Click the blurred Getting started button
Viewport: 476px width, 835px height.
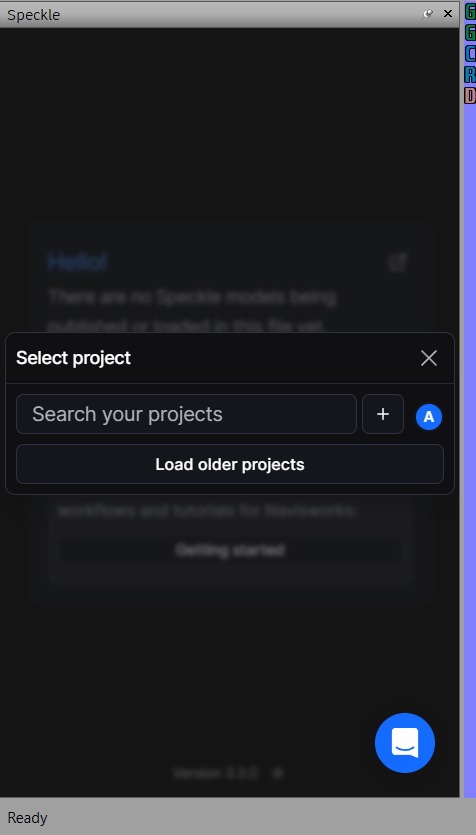[230, 550]
